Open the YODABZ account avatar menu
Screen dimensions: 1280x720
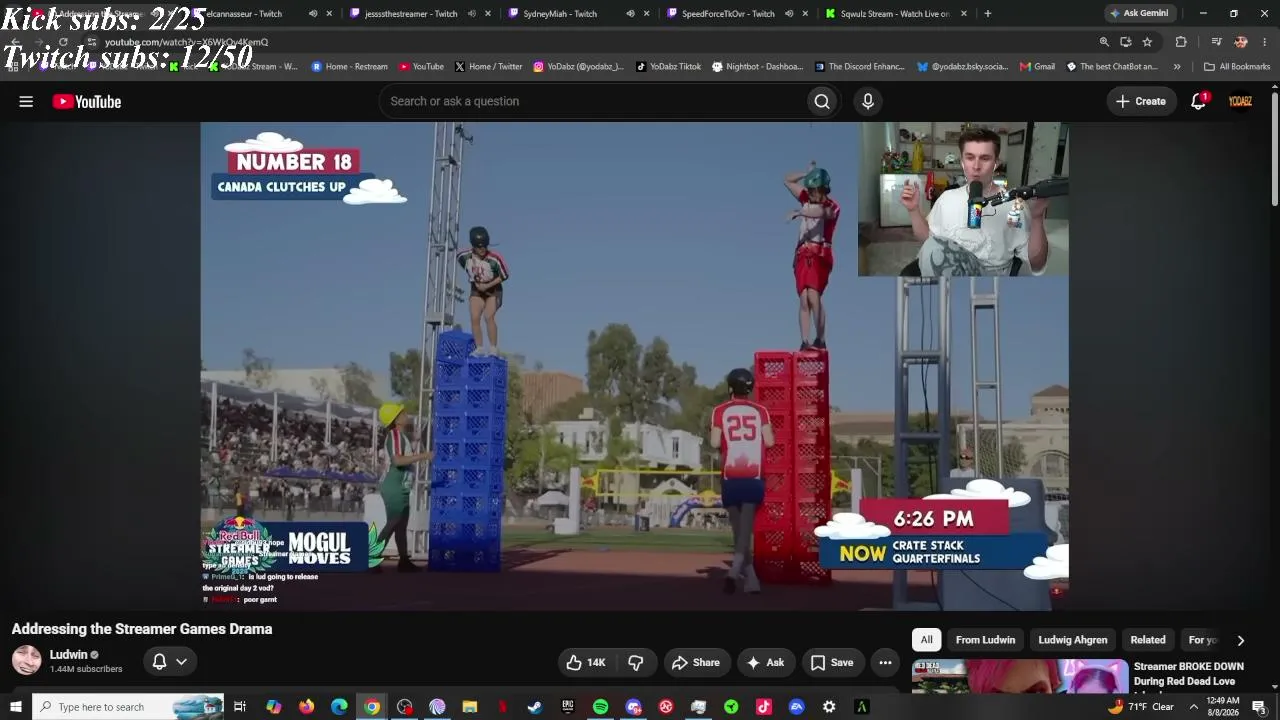pyautogui.click(x=1240, y=101)
